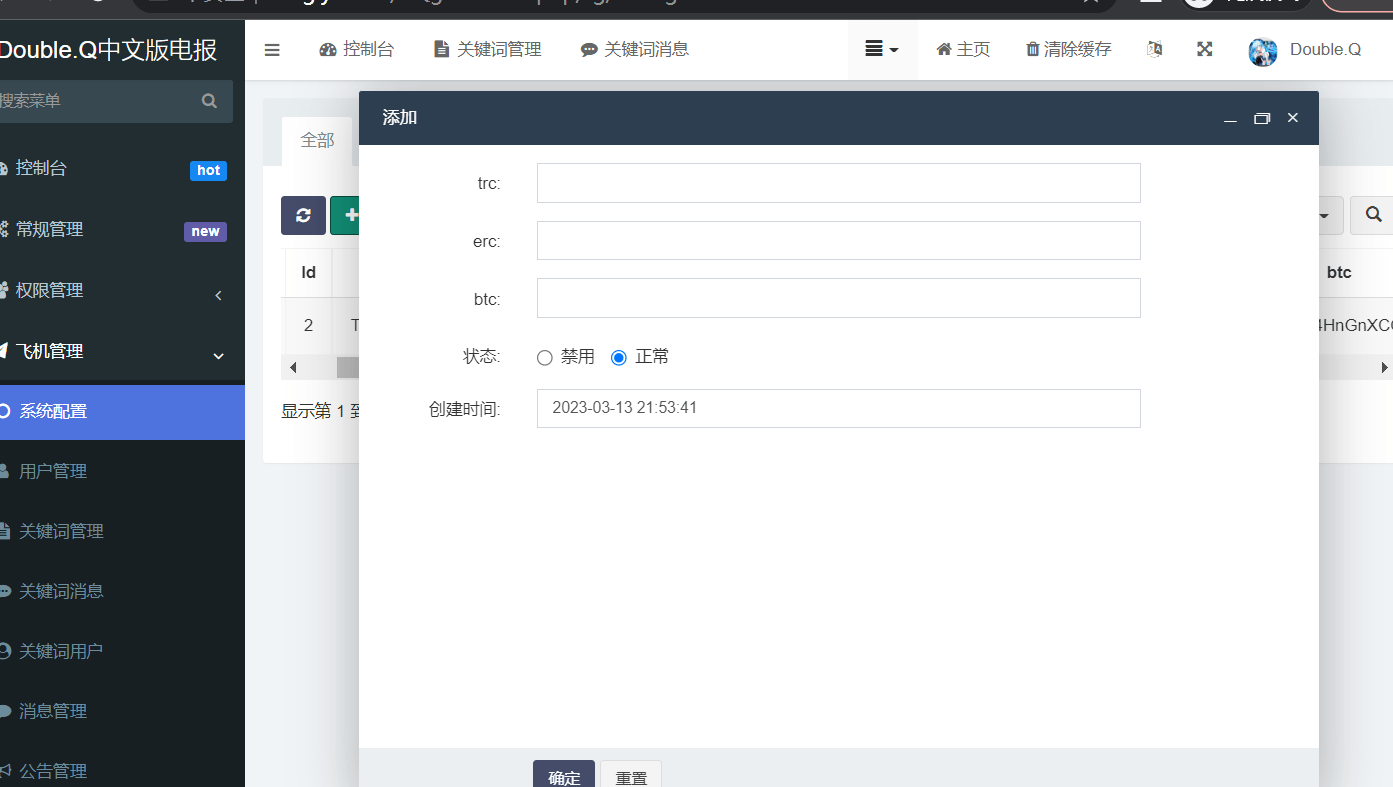
Task: Click the language switch icon
Action: [1154, 49]
